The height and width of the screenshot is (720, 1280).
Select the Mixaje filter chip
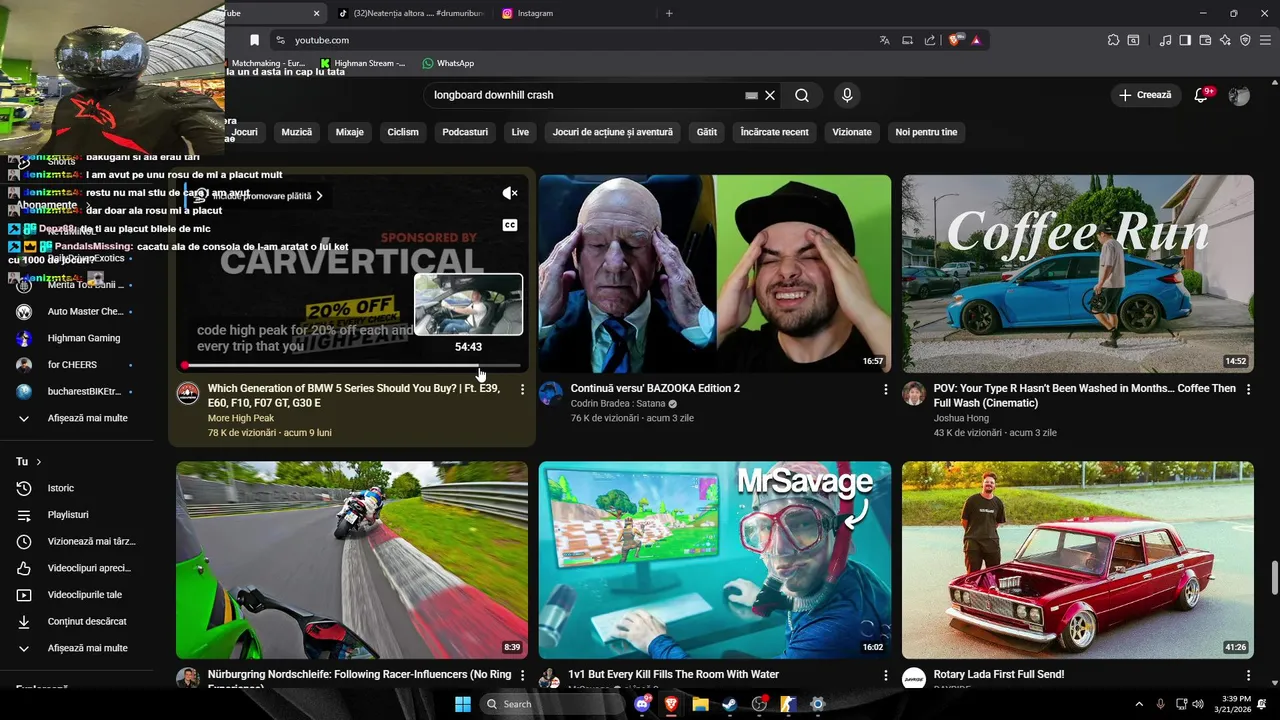[x=350, y=132]
